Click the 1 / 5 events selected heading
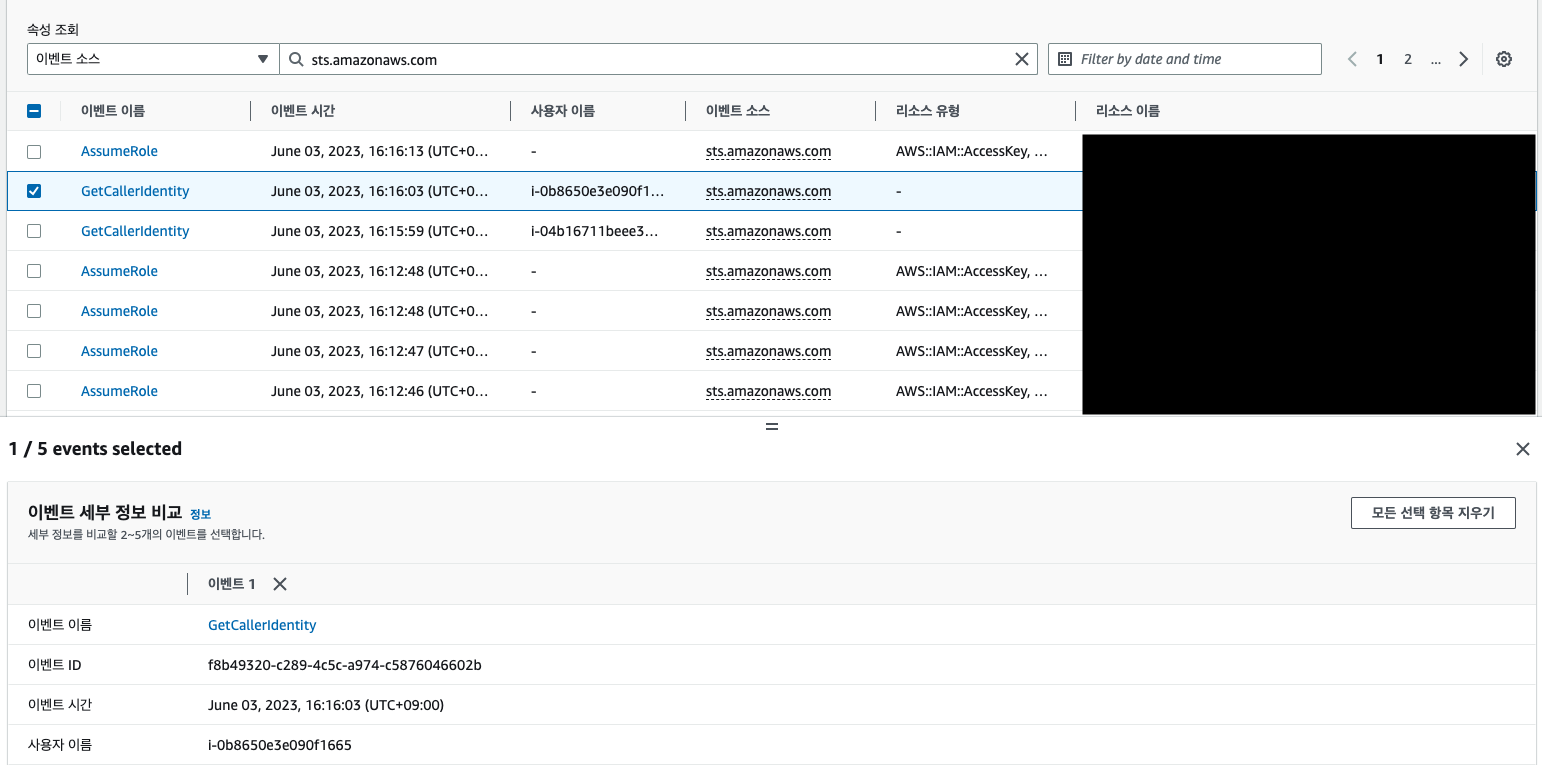1542x765 pixels. tap(95, 449)
